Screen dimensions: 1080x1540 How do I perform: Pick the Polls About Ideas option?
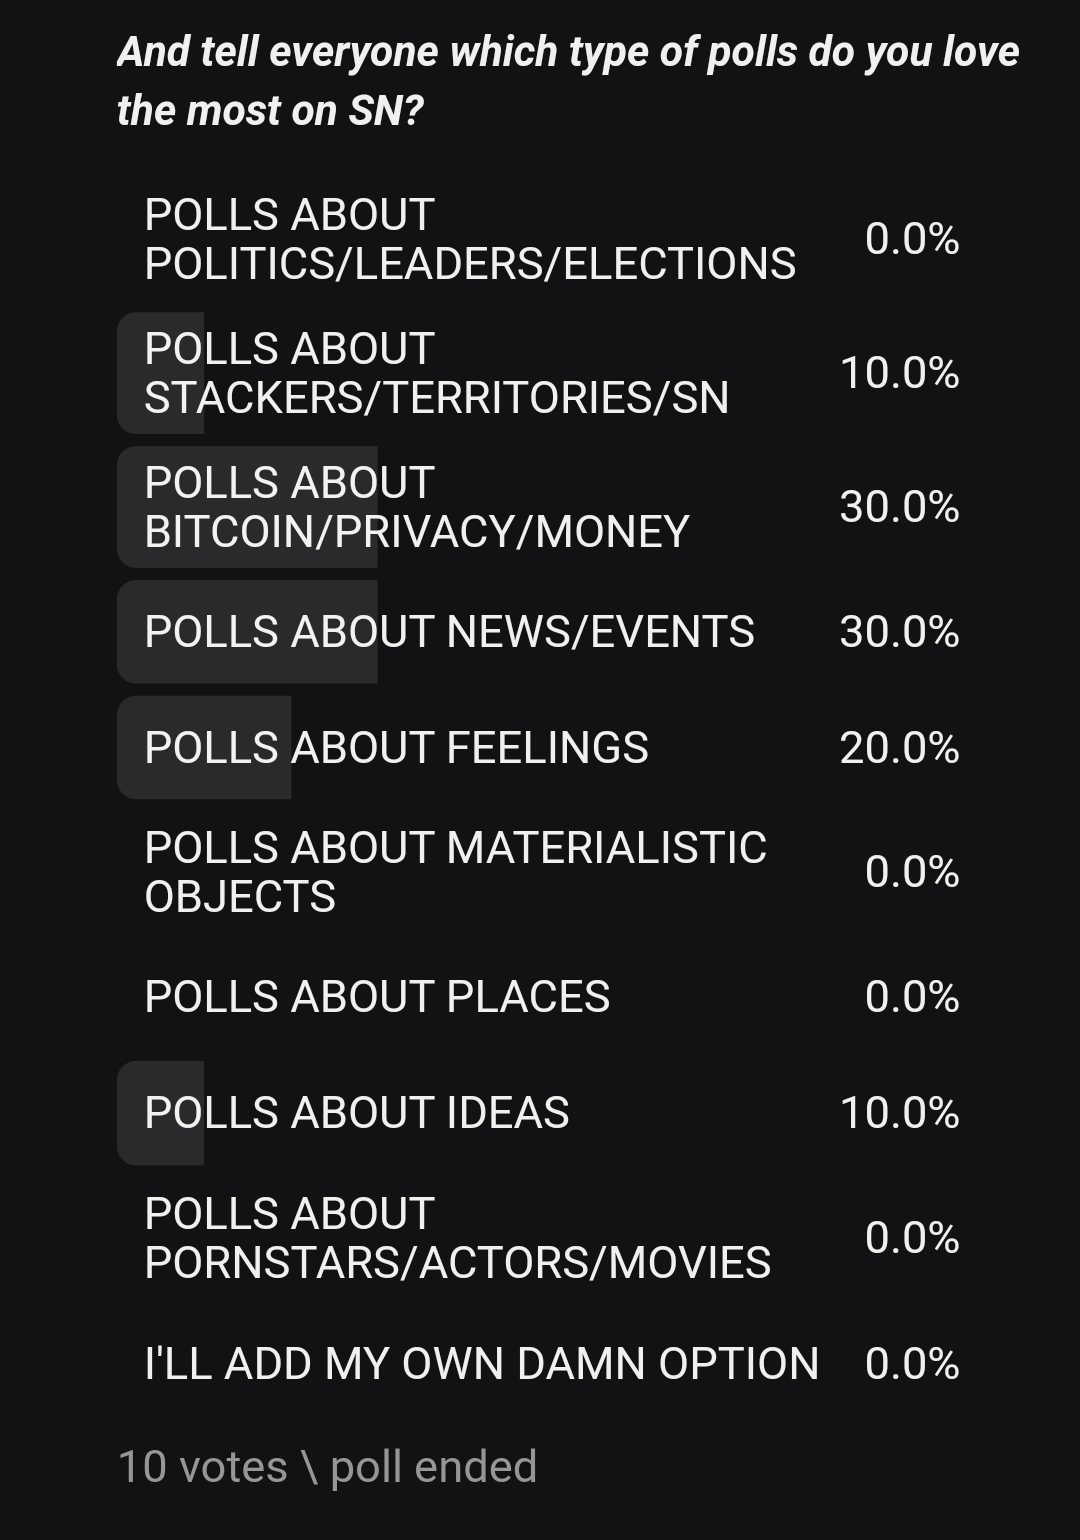[357, 1113]
